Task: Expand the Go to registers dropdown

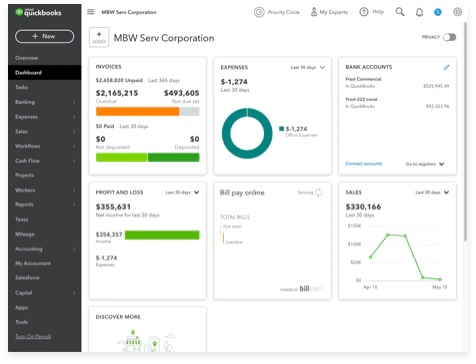Action: point(425,164)
